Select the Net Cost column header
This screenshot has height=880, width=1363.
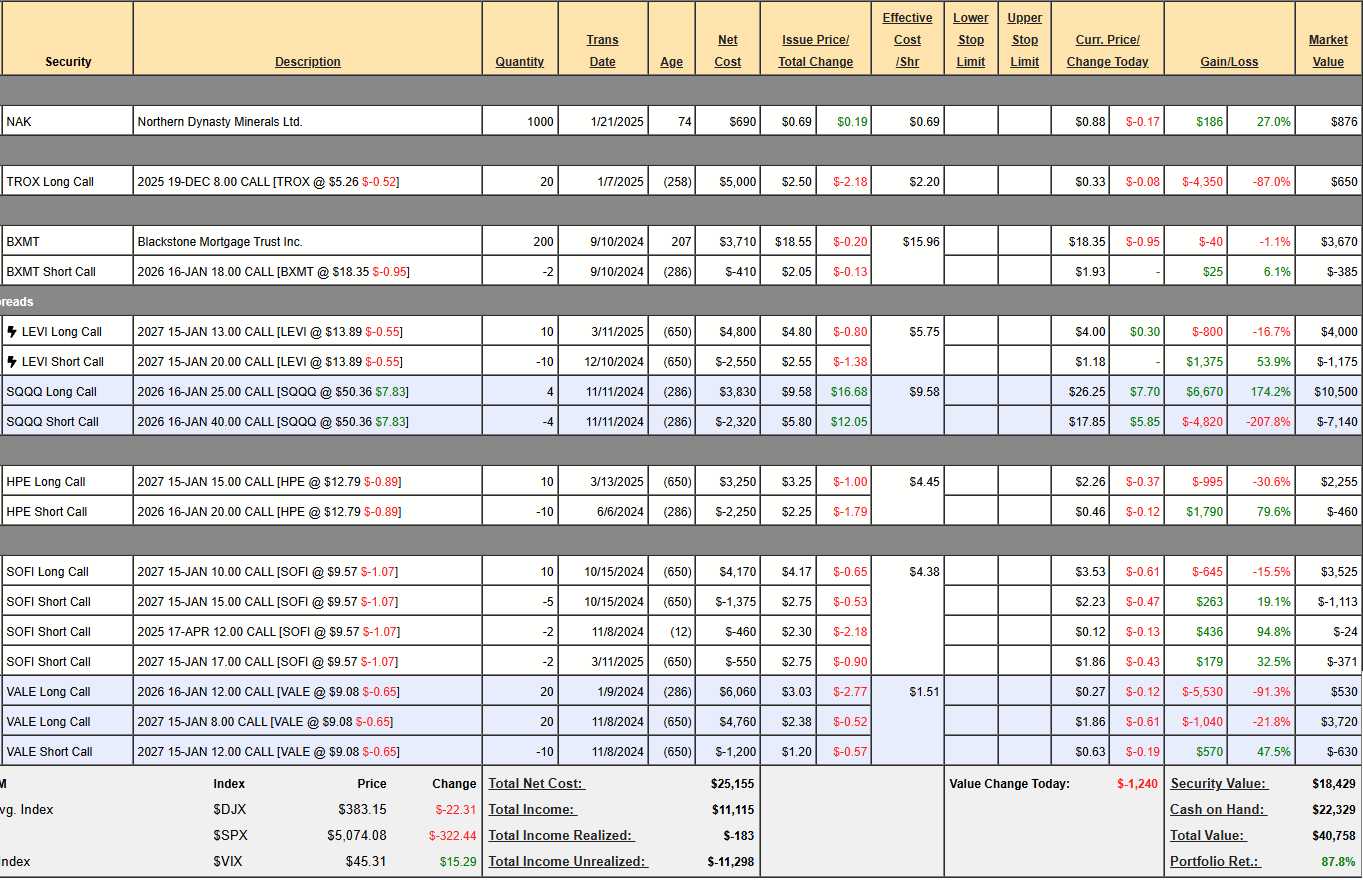(728, 51)
